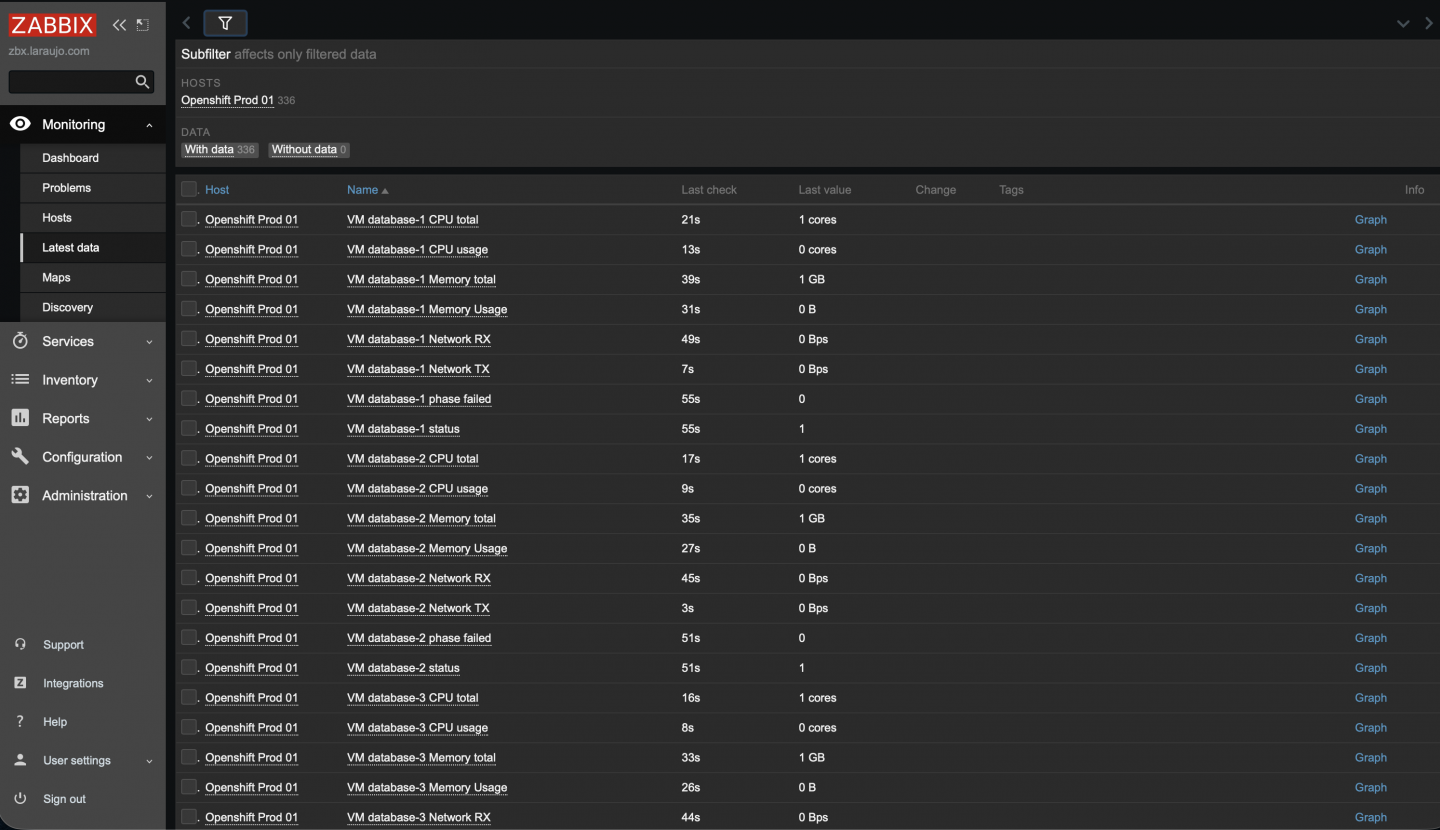Viewport: 1440px width, 830px height.
Task: Click the Administration gear icon
Action: 20,495
